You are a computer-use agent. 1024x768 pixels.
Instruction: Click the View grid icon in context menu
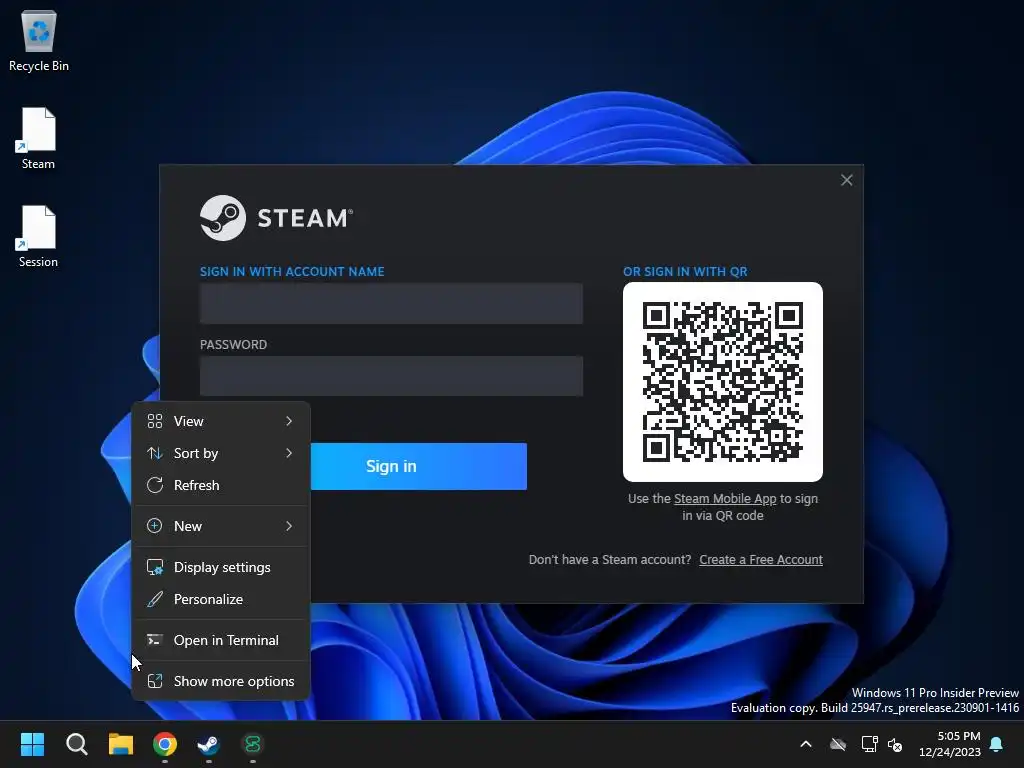coord(155,421)
